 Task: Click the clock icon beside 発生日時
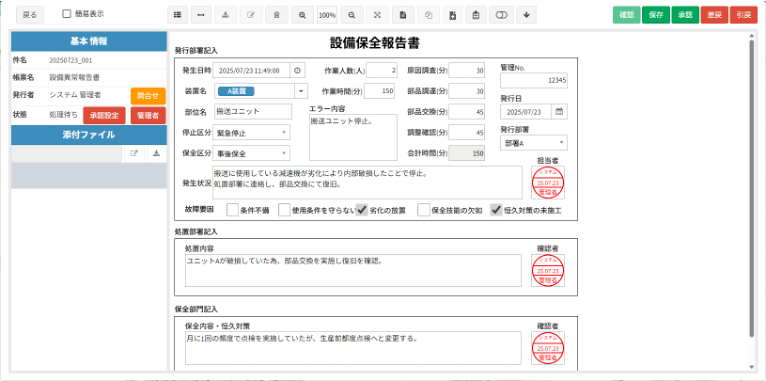coord(298,70)
